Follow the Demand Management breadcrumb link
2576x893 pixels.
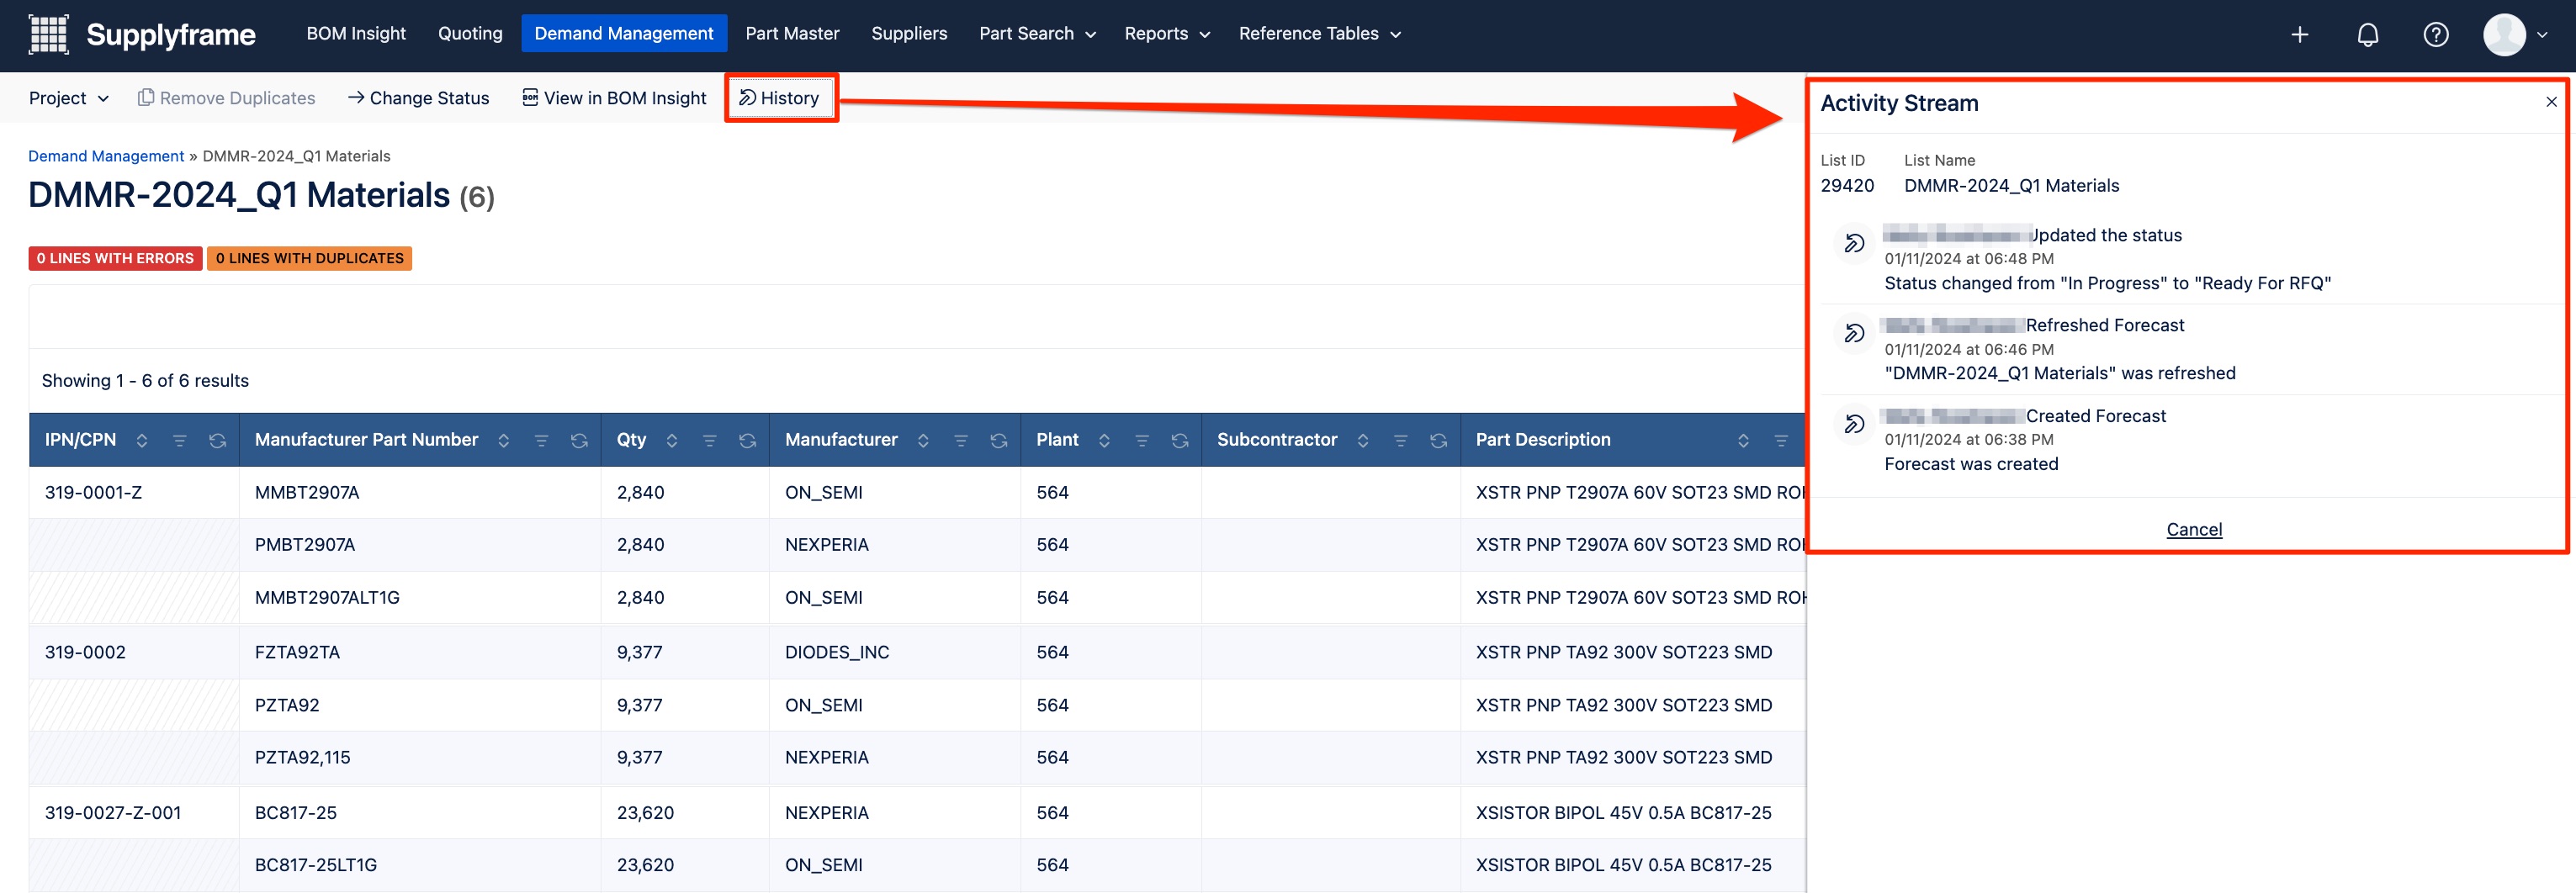106,156
